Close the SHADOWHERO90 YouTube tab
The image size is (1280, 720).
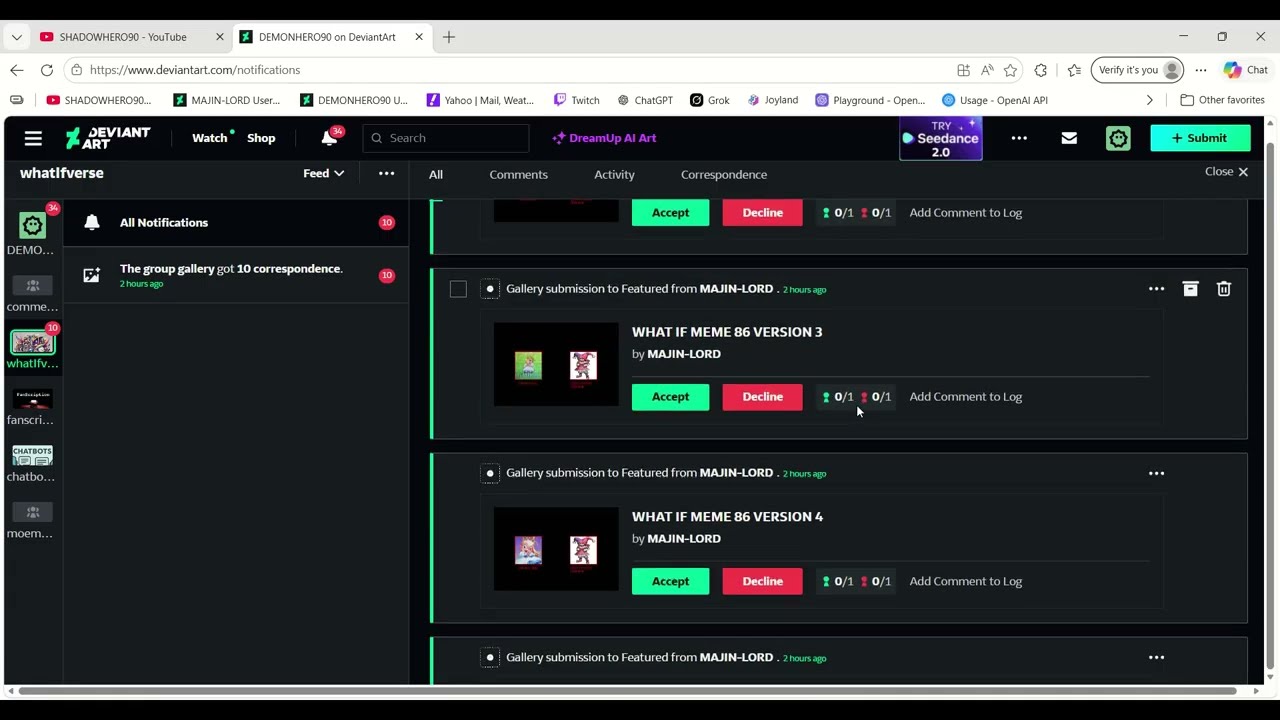[220, 37]
